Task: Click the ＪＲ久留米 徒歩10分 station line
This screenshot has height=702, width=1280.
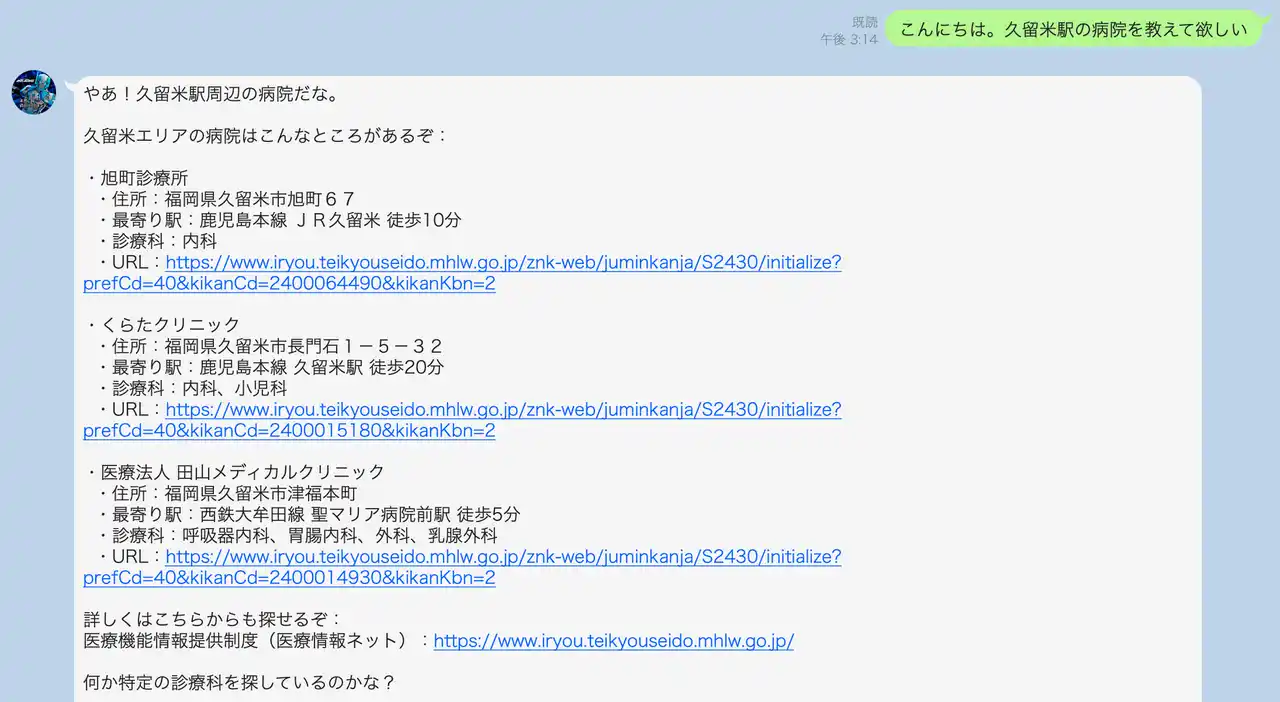Action: point(285,220)
